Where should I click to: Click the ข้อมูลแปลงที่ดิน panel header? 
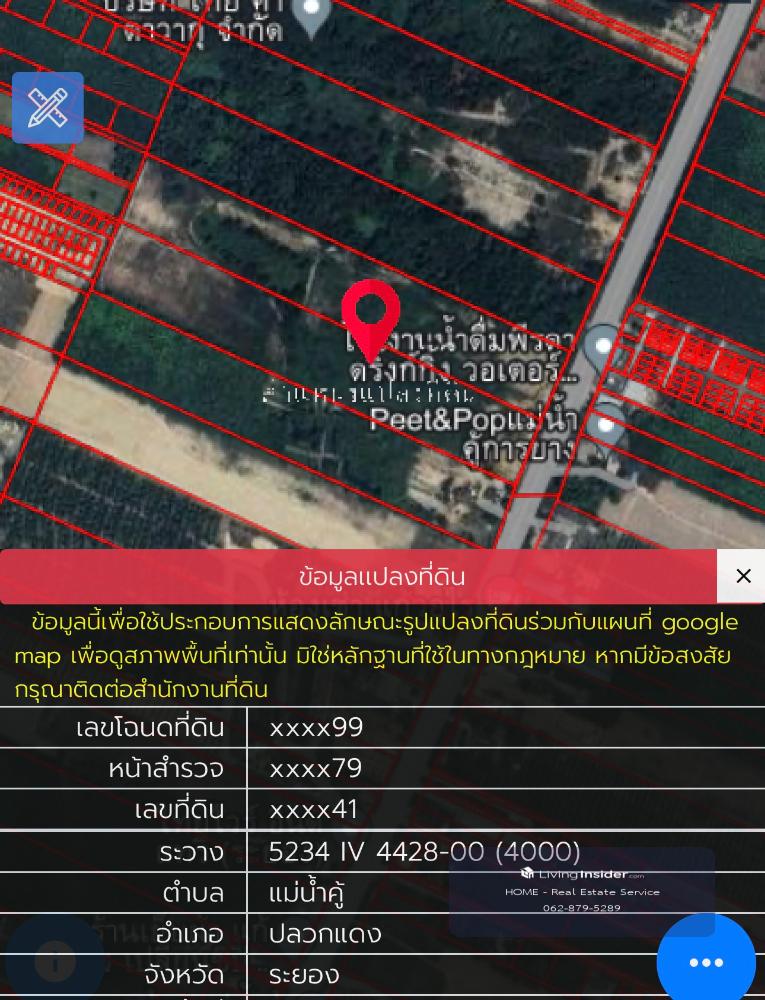pos(381,577)
